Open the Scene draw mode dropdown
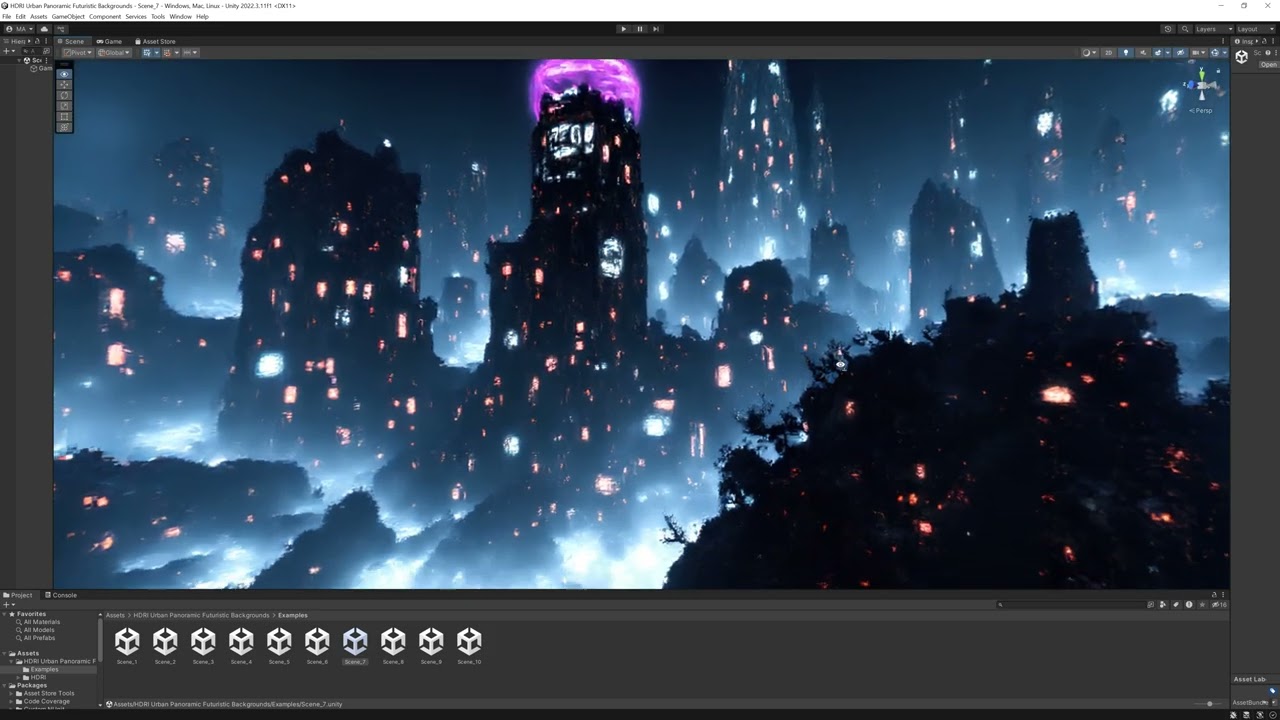The height and width of the screenshot is (720, 1280). (1088, 52)
